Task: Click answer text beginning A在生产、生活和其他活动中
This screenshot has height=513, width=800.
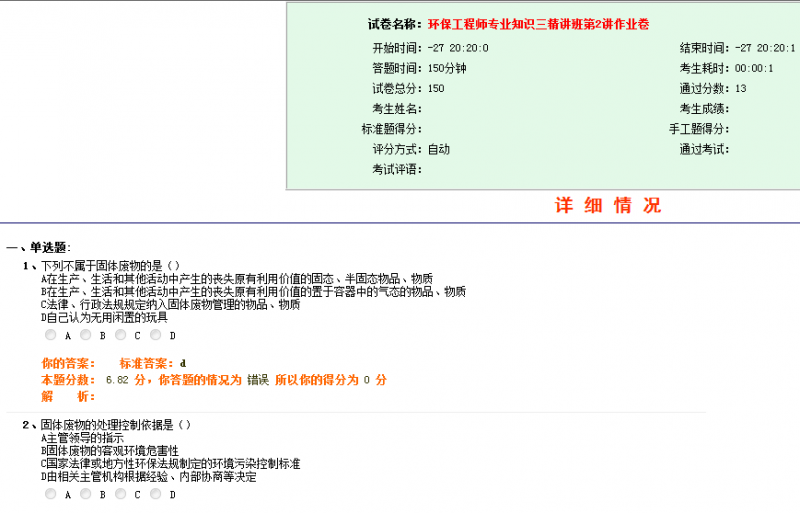Action: [x=237, y=279]
